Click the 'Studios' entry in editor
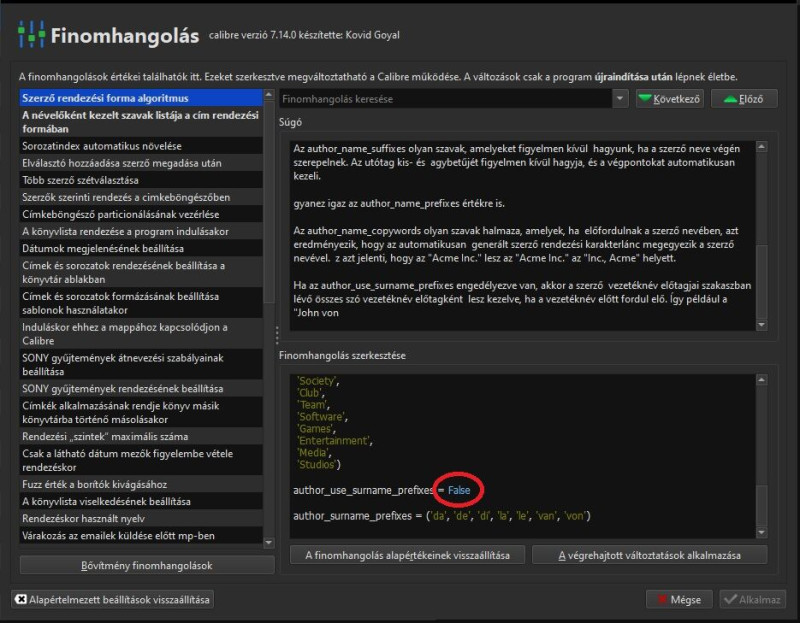Image resolution: width=800 pixels, height=623 pixels. [317, 464]
